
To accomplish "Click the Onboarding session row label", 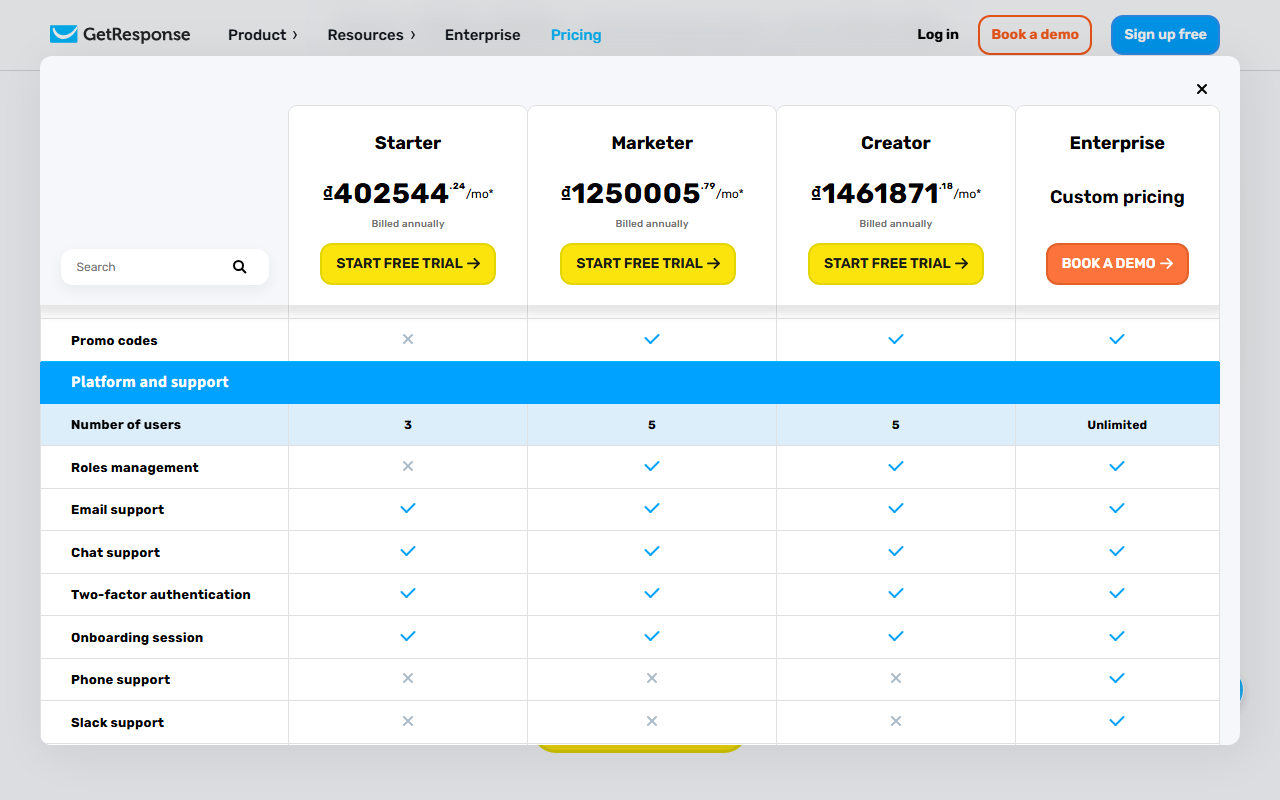I will (137, 637).
